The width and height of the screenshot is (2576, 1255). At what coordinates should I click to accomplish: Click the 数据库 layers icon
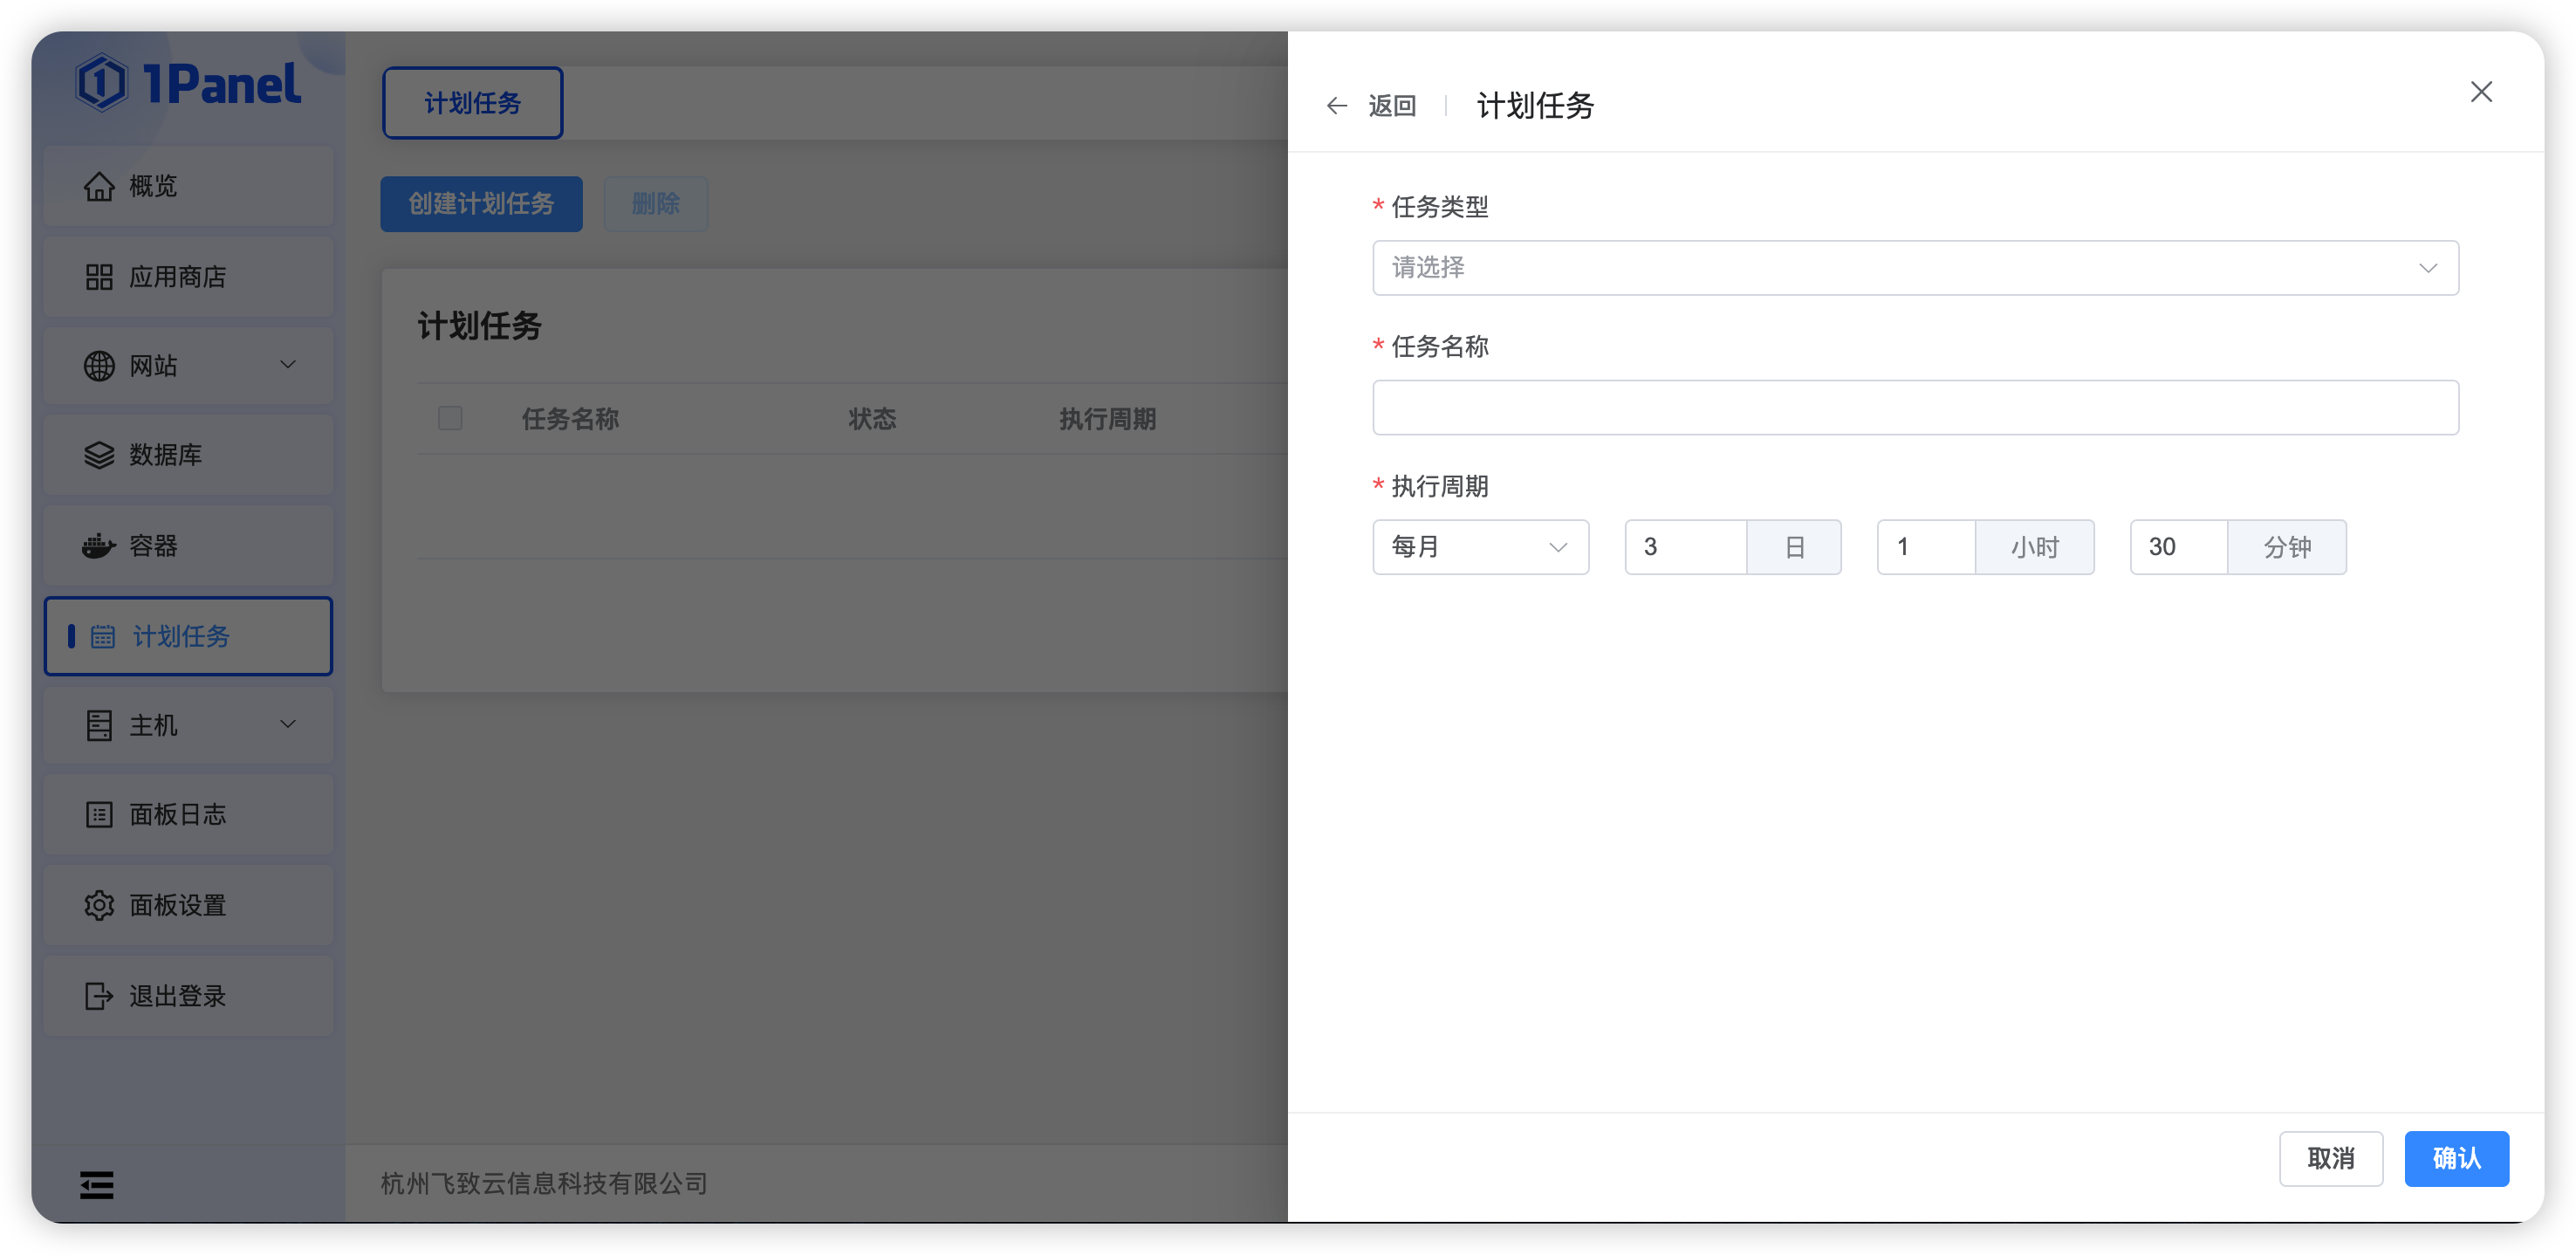[x=99, y=455]
